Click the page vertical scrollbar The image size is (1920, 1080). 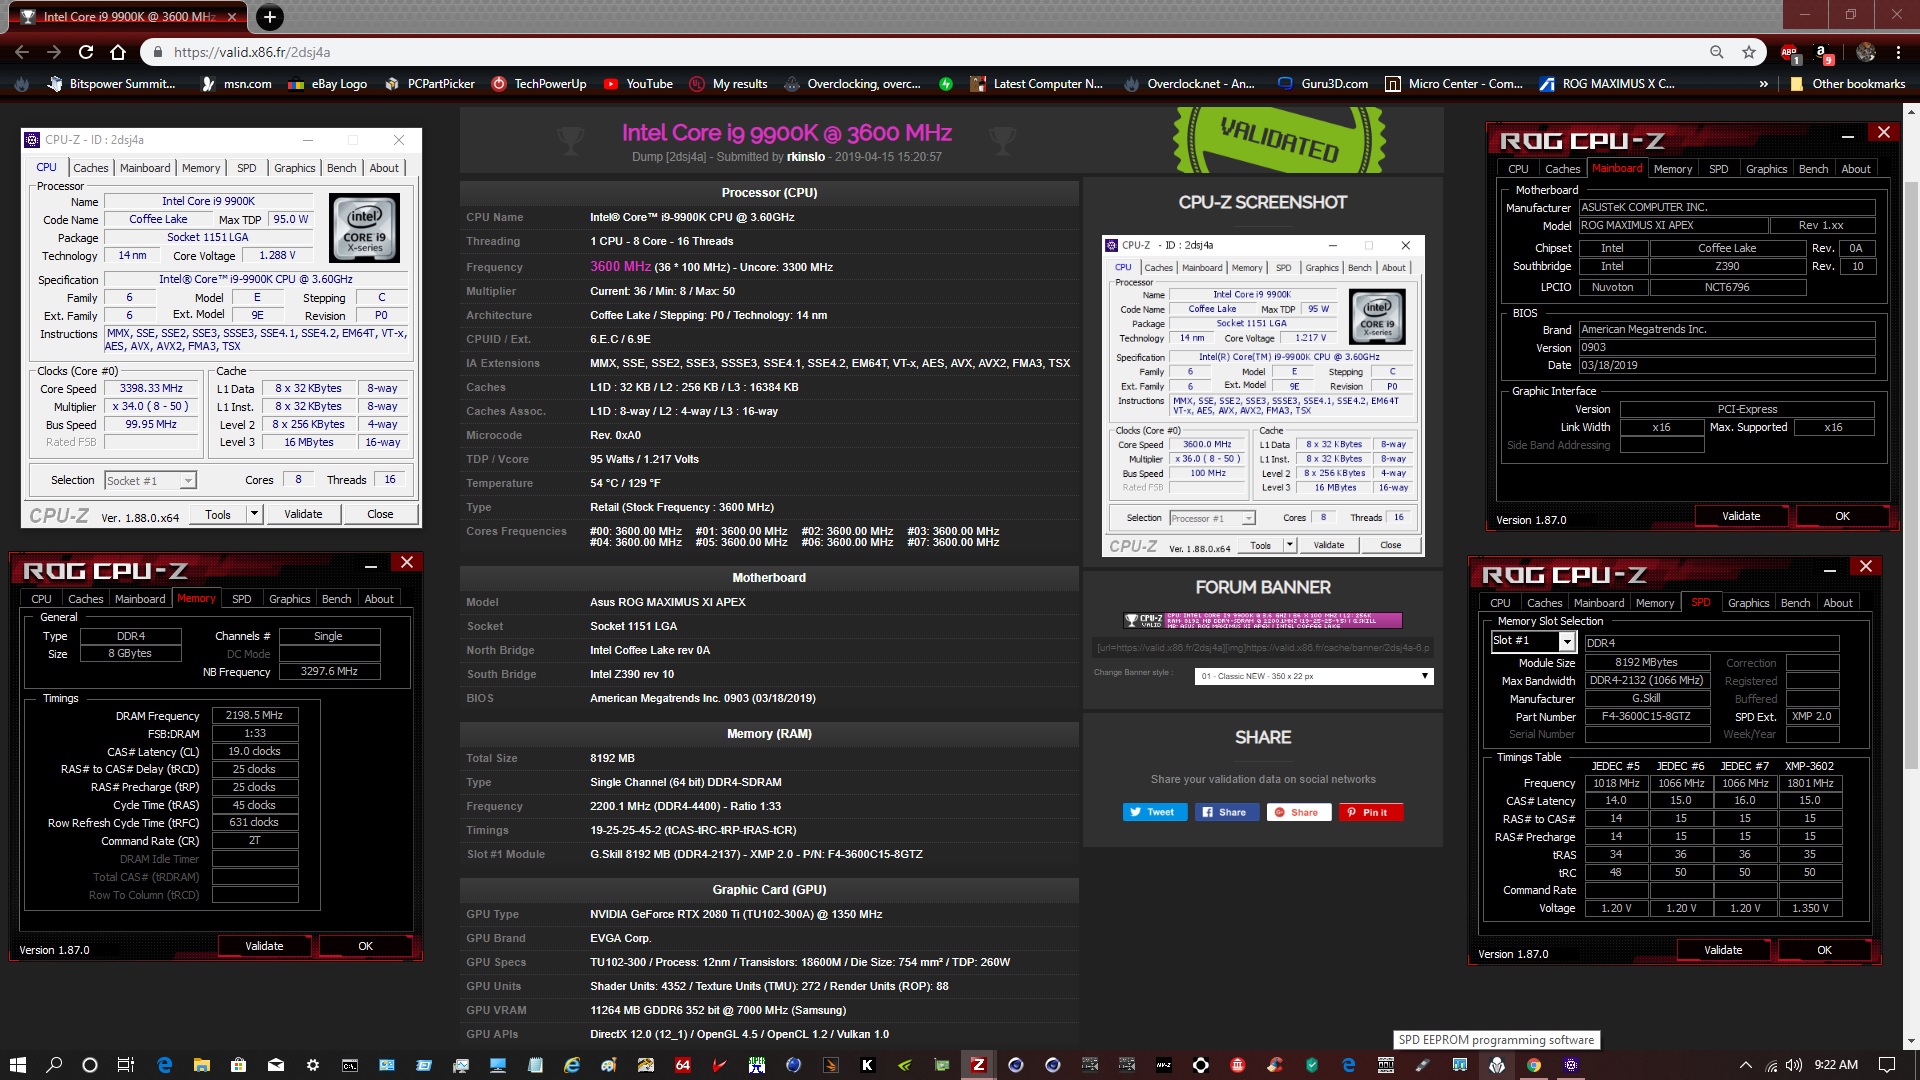click(x=1911, y=475)
